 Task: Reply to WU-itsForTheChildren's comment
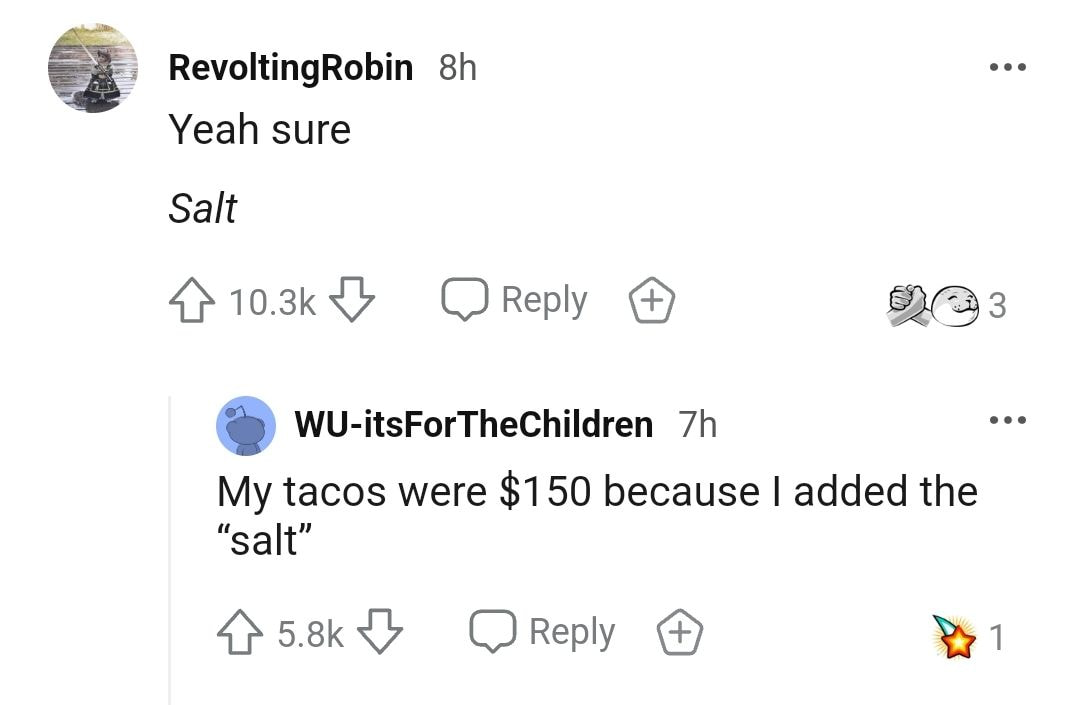[x=543, y=632]
